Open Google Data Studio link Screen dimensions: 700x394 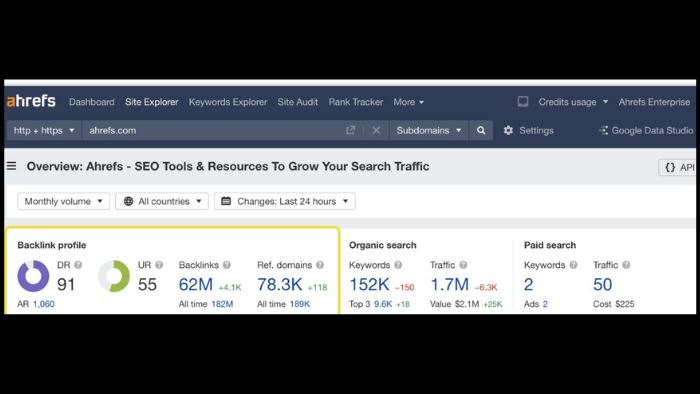click(x=646, y=130)
